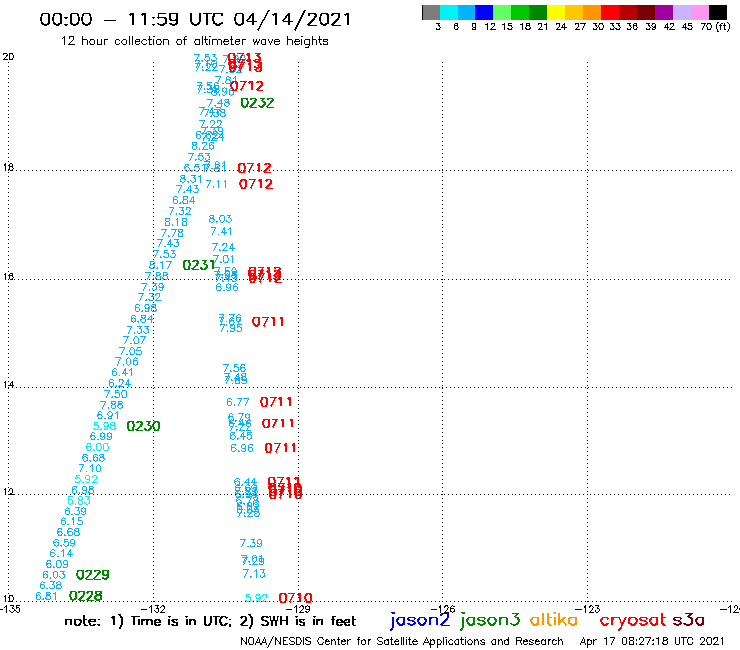The width and height of the screenshot is (740, 650).
Task: Click red '0711' beside the 6.96 value
Action: point(280,448)
